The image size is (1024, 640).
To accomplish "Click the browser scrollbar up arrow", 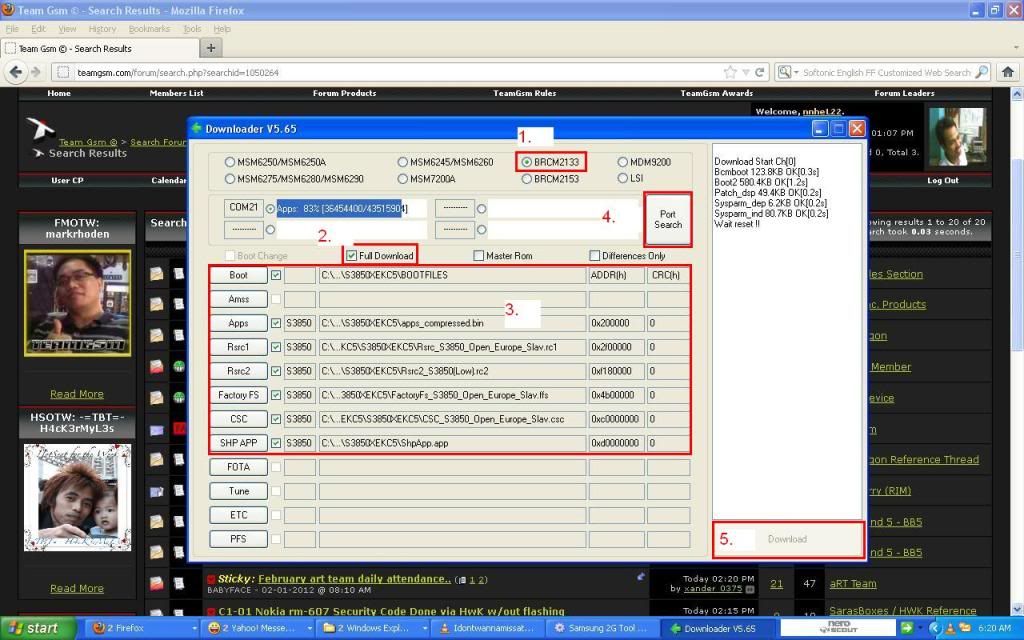I will pos(1017,94).
